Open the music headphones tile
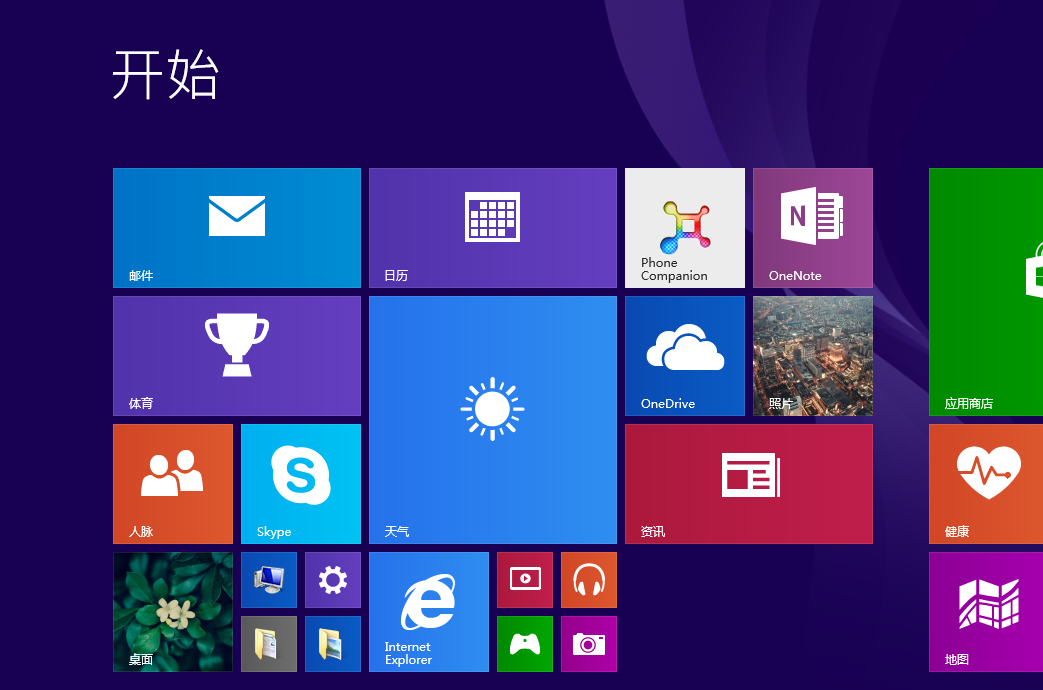Image resolution: width=1043 pixels, height=690 pixels. tap(589, 580)
